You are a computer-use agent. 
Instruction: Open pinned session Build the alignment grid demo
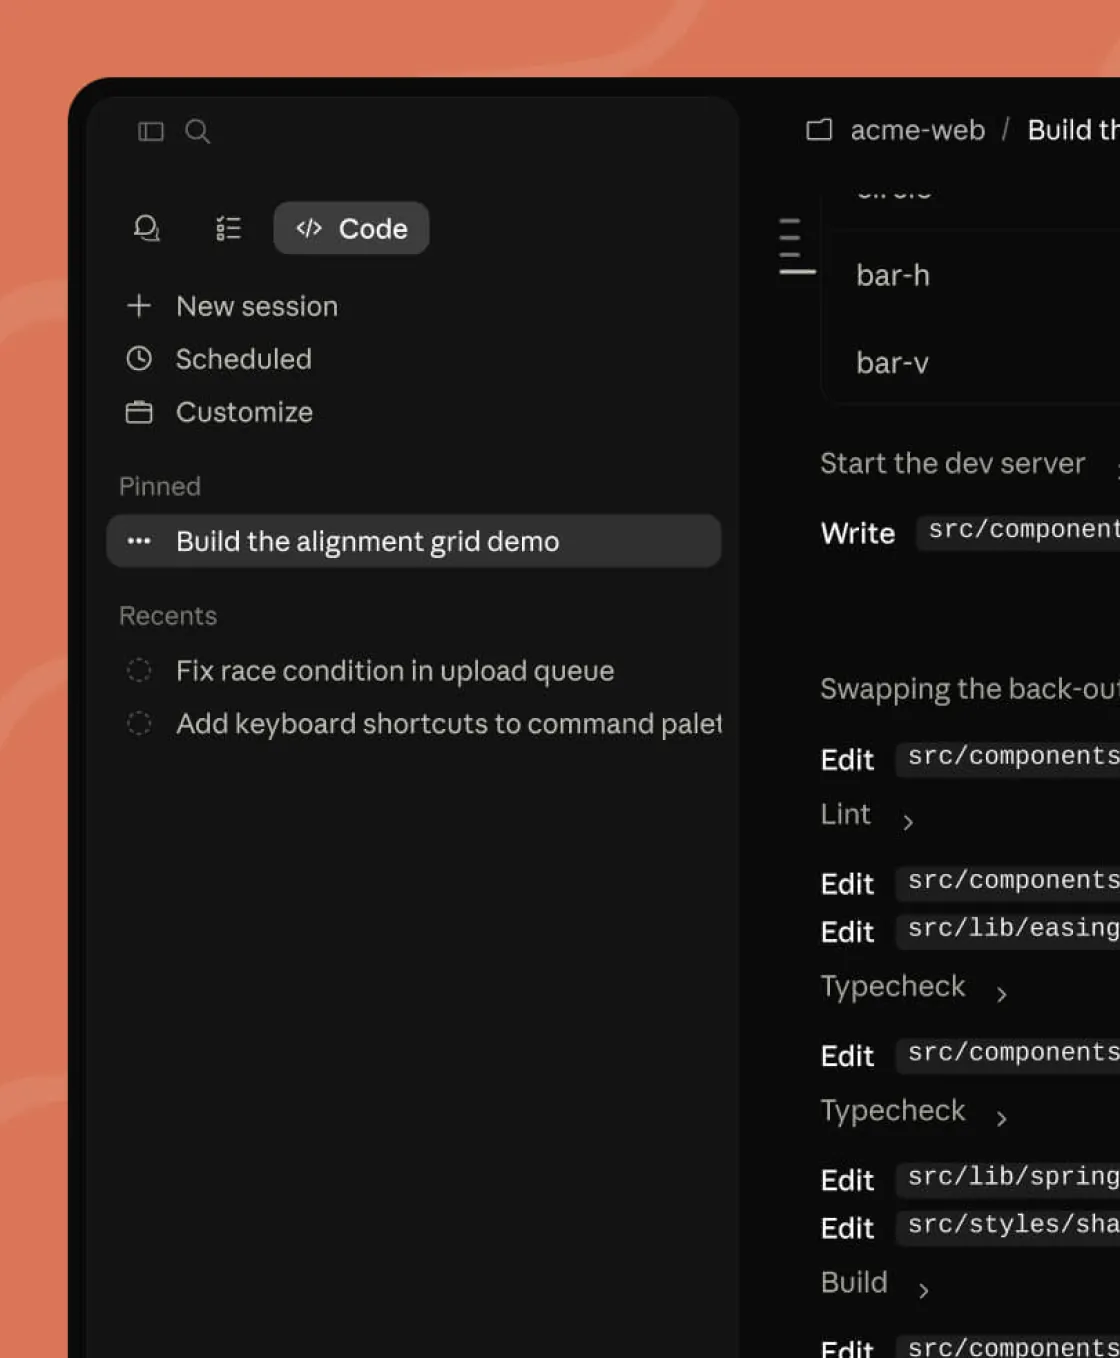413,541
